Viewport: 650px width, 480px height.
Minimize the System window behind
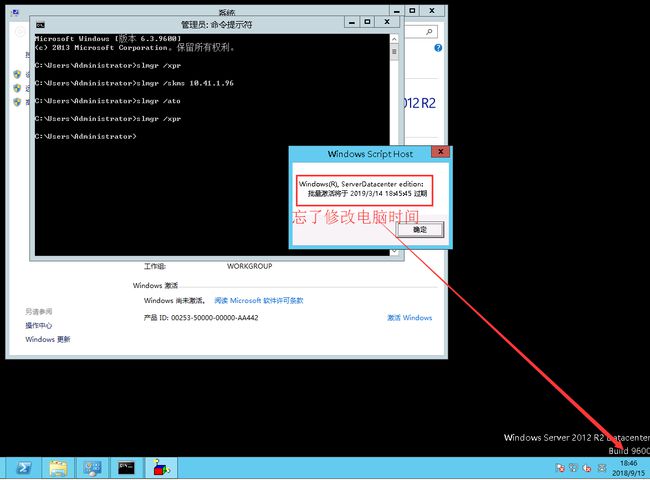coord(397,11)
